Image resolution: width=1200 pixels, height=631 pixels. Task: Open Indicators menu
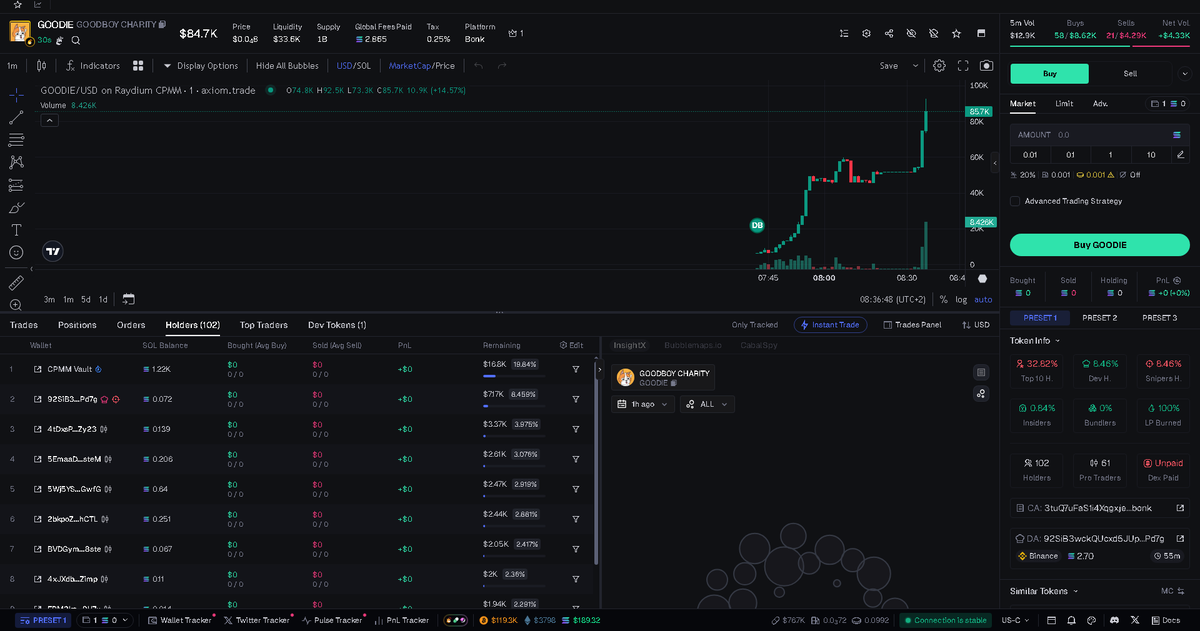click(93, 66)
